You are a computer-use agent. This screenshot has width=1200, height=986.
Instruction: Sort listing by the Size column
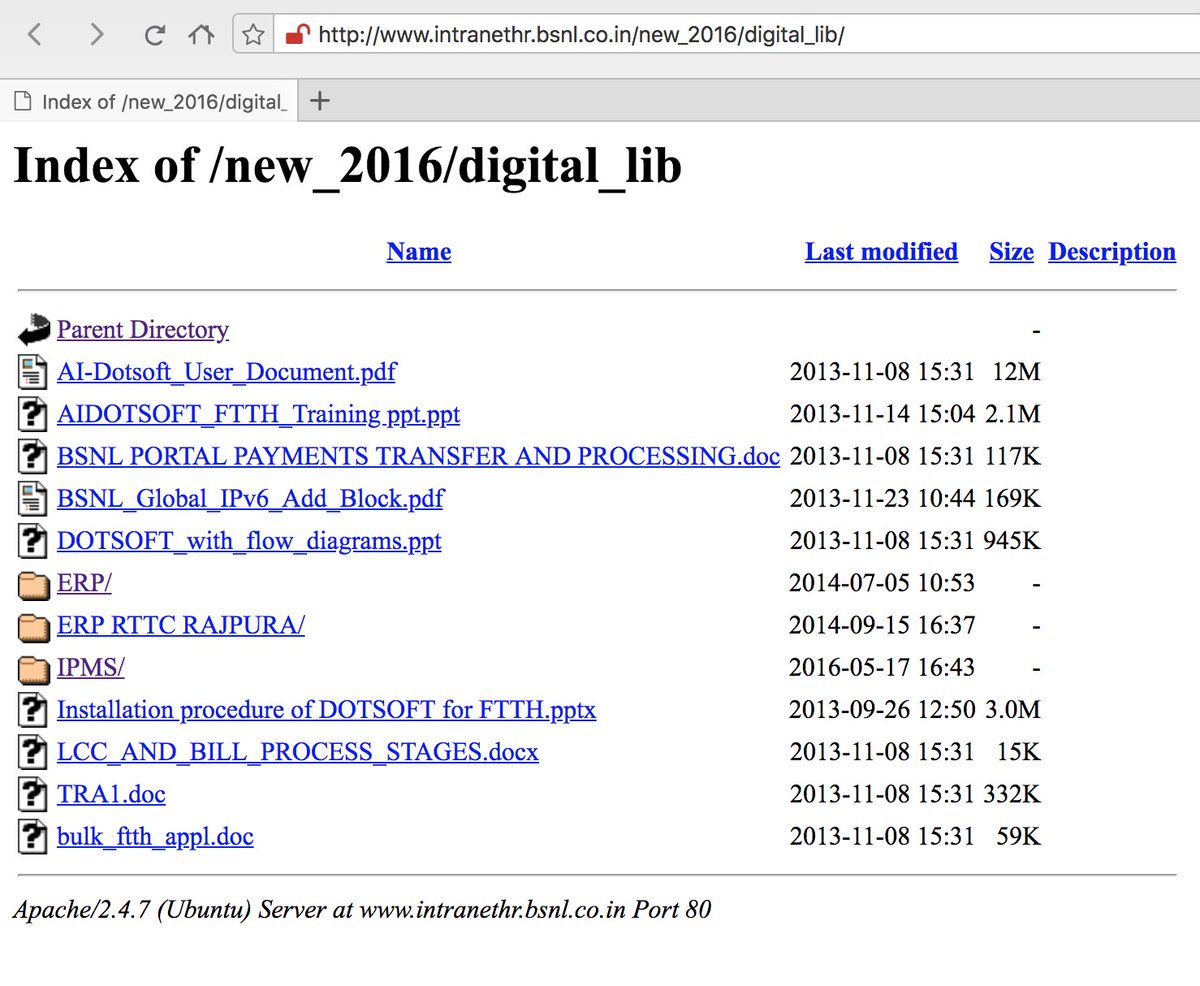point(1011,252)
